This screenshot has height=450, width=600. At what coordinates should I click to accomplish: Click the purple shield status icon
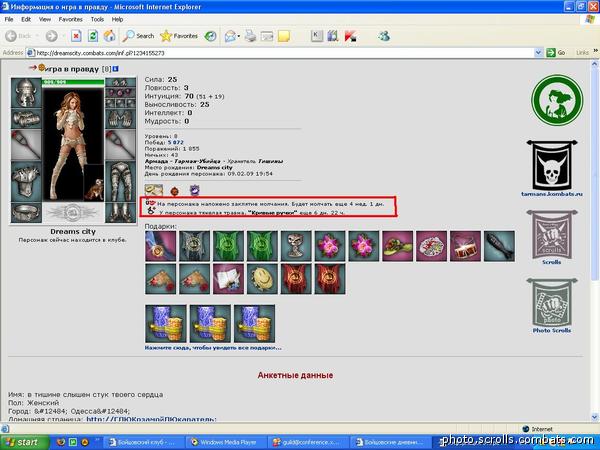coord(195,190)
